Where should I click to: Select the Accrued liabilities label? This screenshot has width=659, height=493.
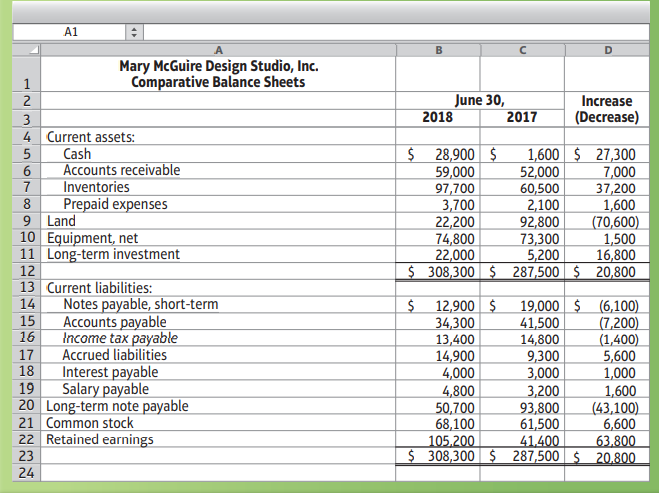coord(115,355)
